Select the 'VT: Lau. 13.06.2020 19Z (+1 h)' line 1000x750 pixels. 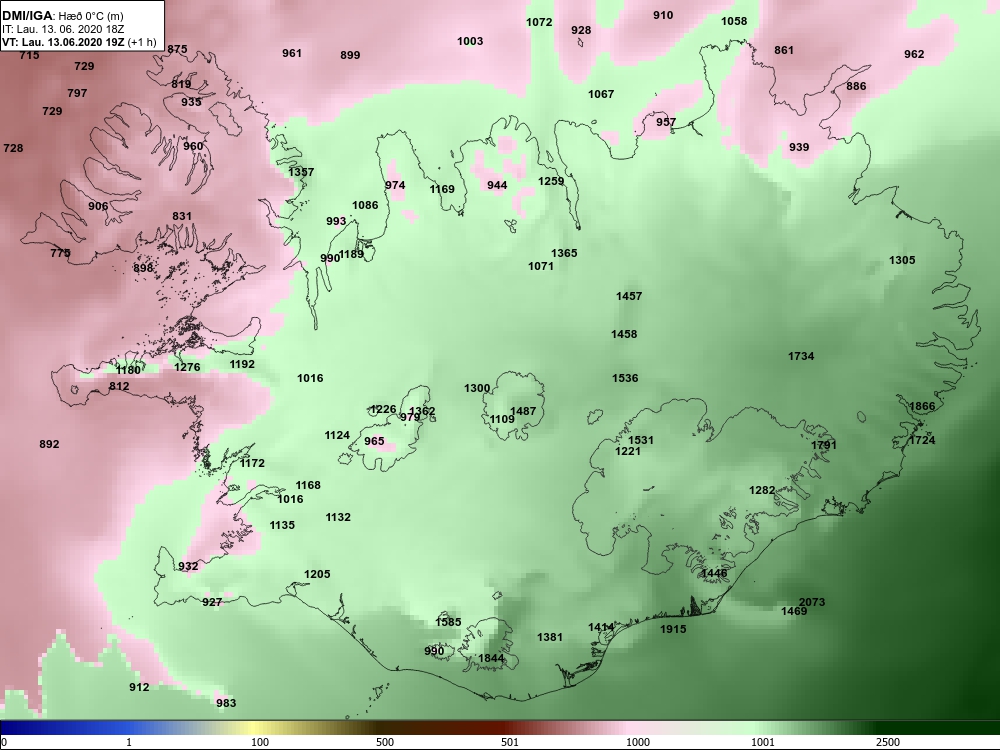click(79, 42)
